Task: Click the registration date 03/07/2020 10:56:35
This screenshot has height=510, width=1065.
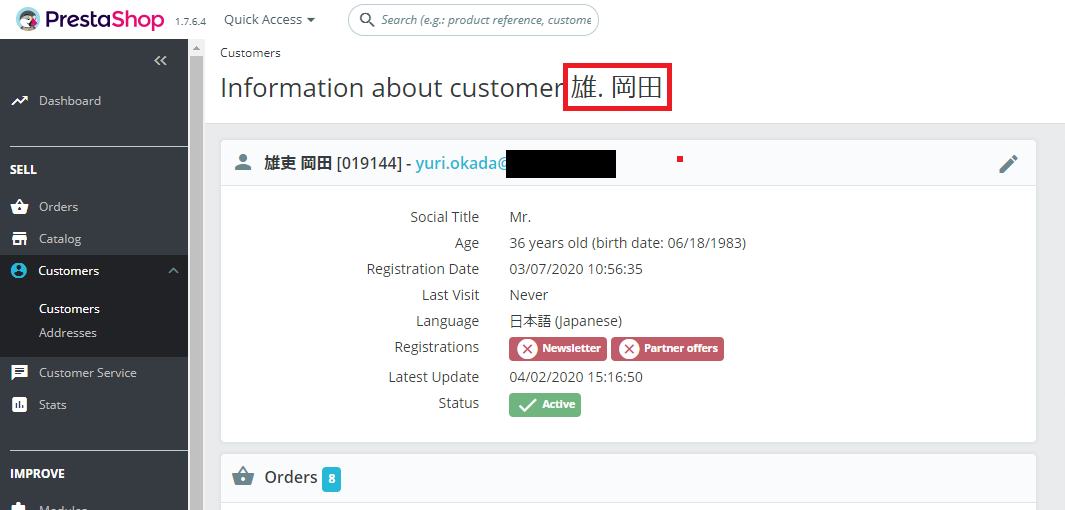Action: click(576, 269)
